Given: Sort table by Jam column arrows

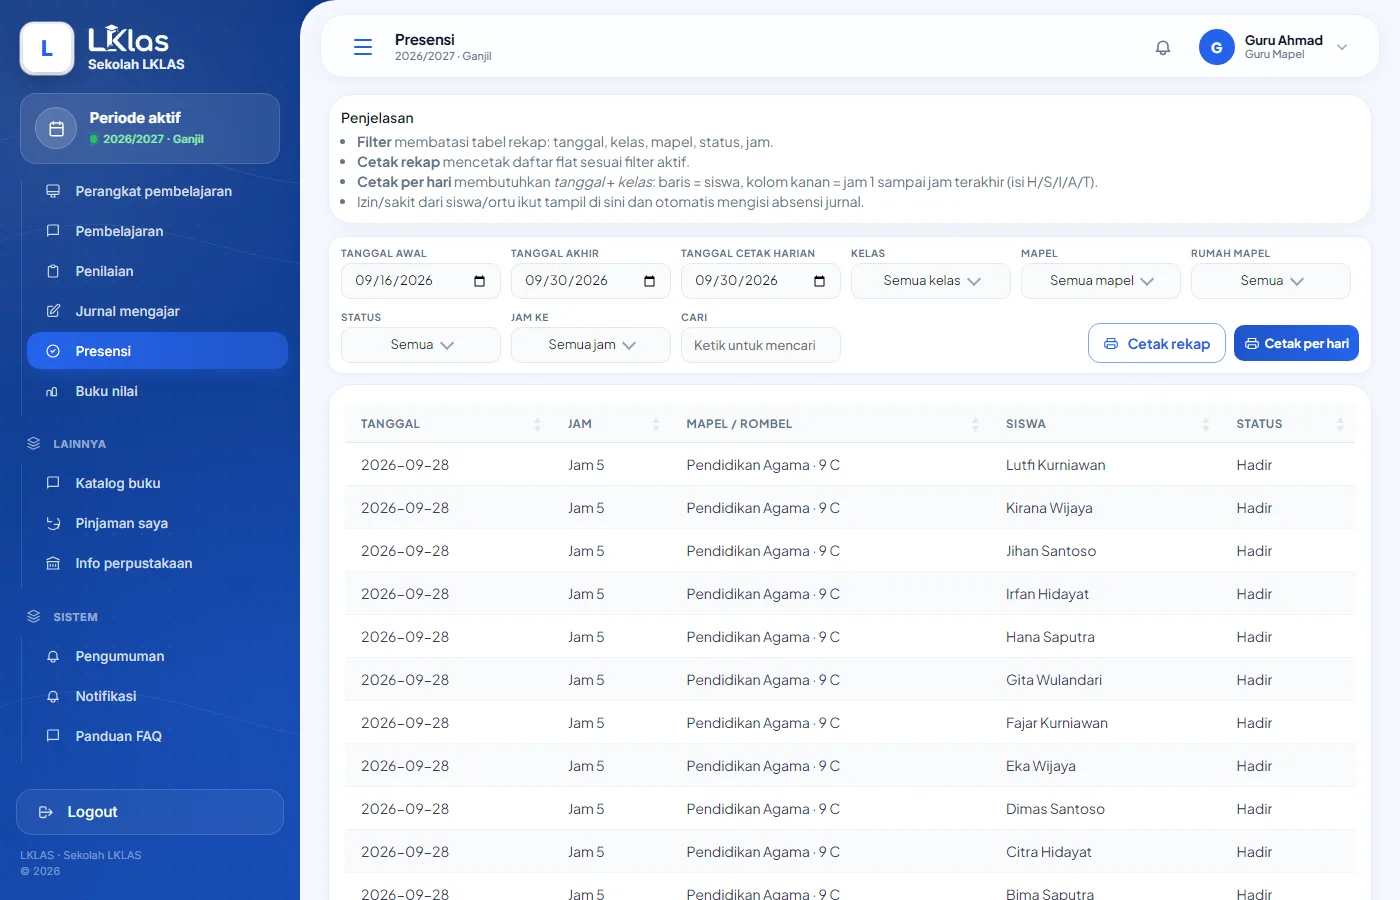Looking at the screenshot, I should point(656,424).
